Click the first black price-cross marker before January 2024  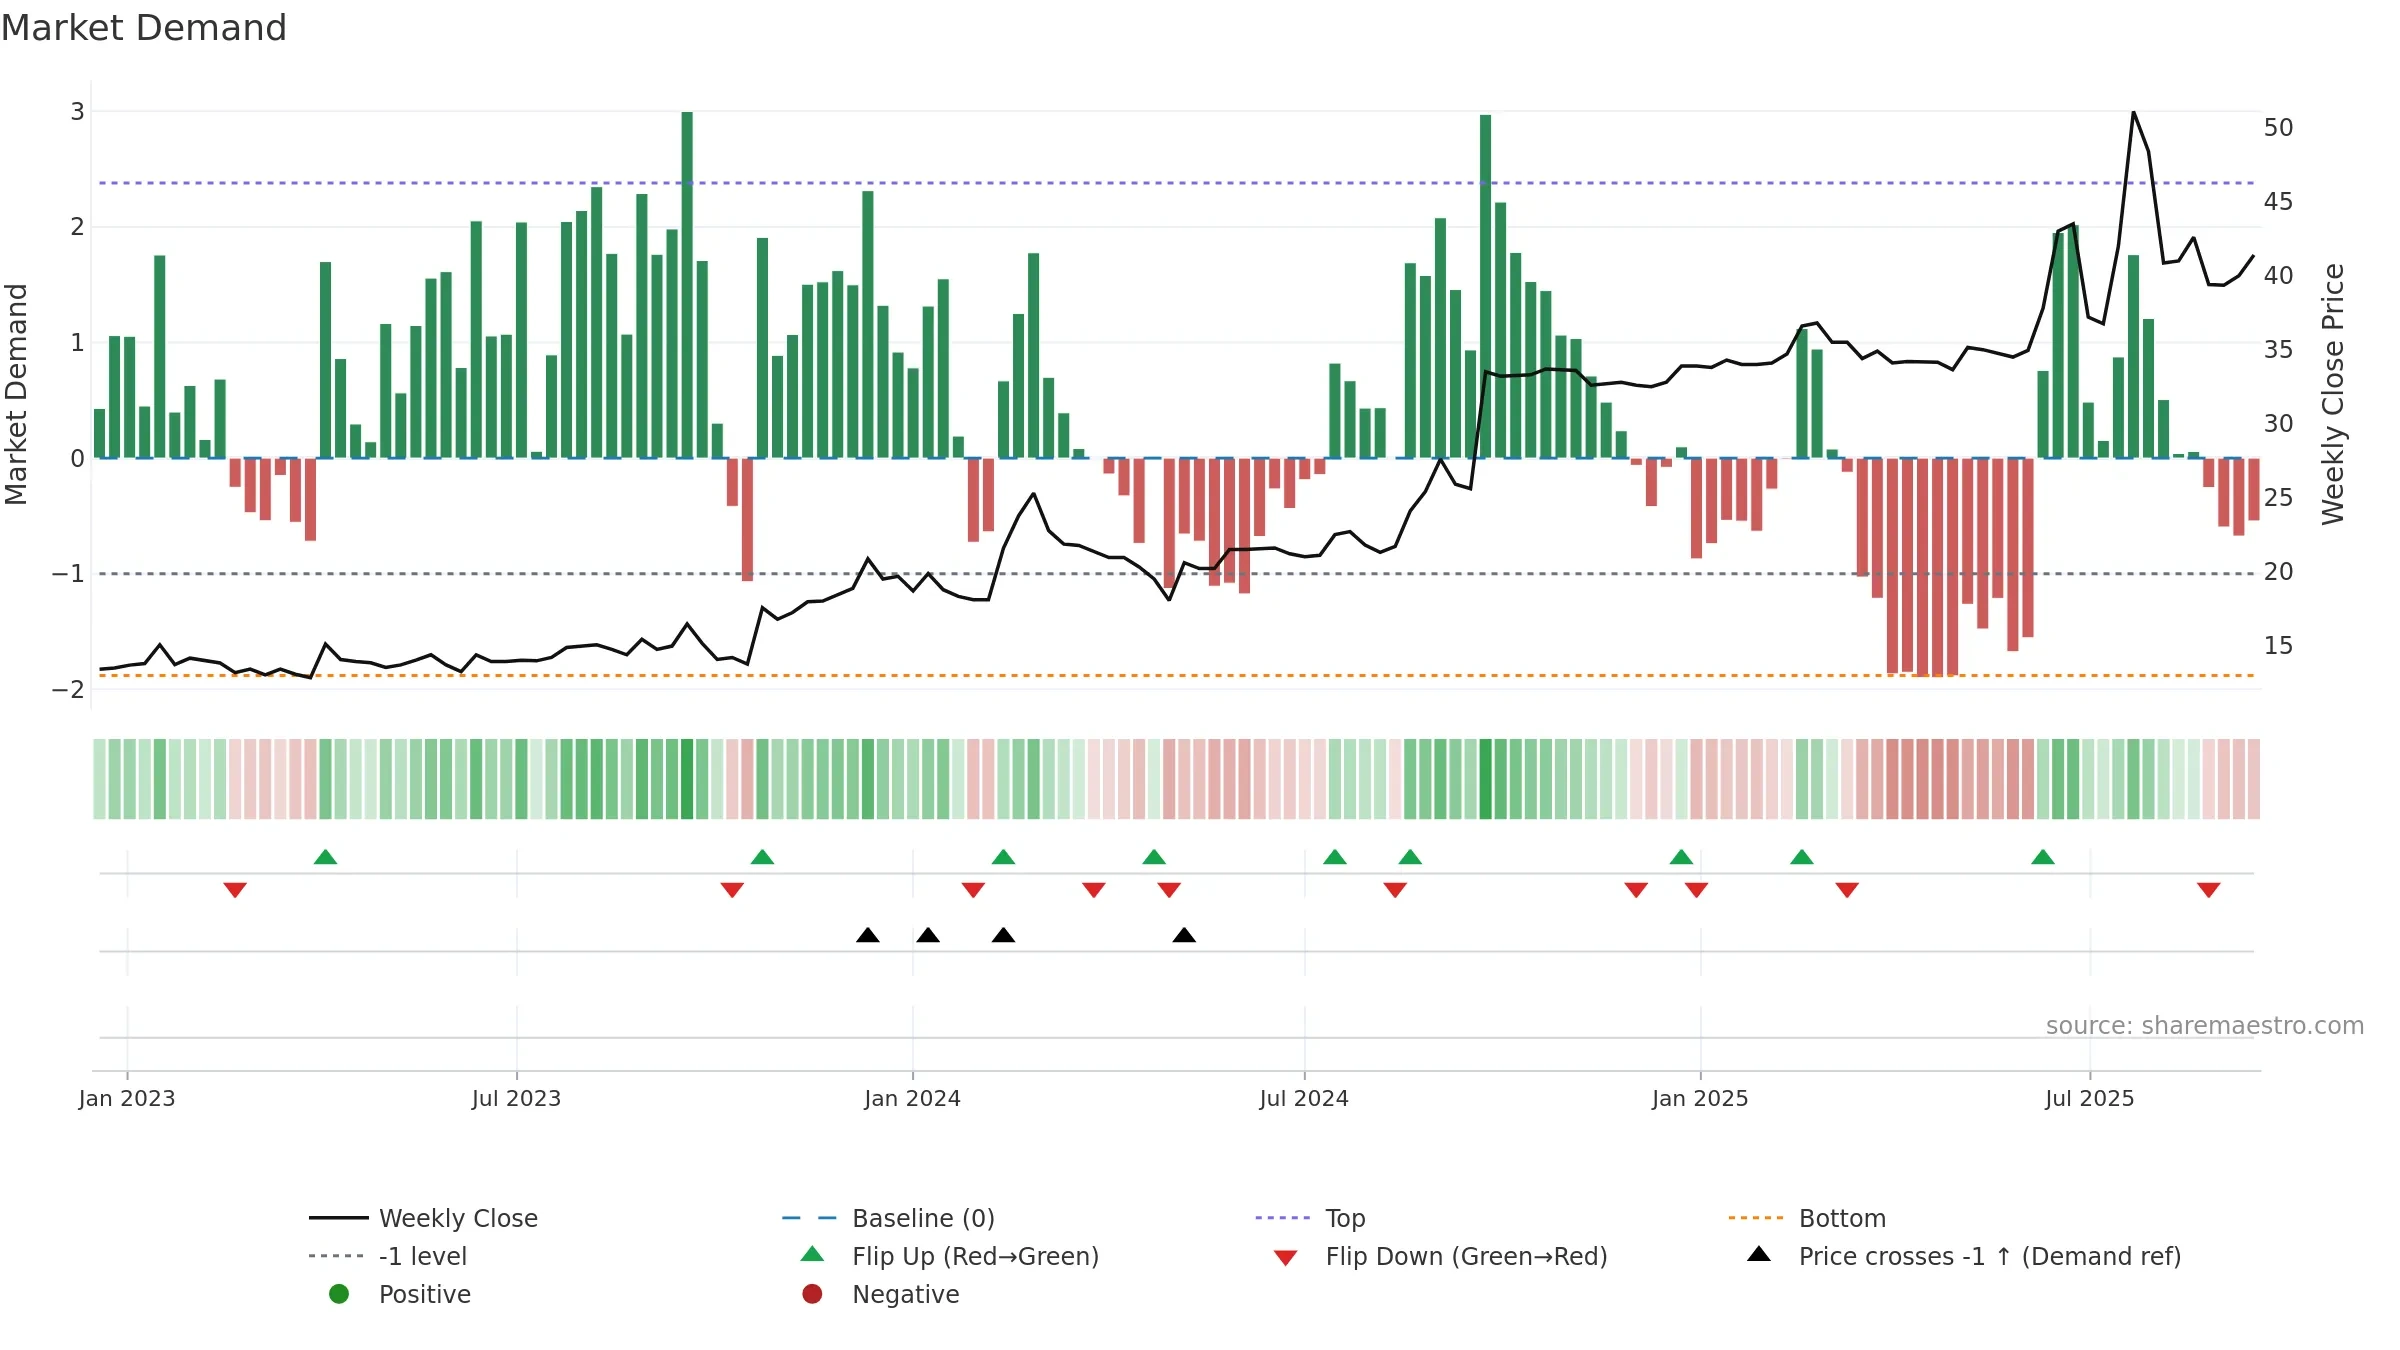pyautogui.click(x=868, y=935)
